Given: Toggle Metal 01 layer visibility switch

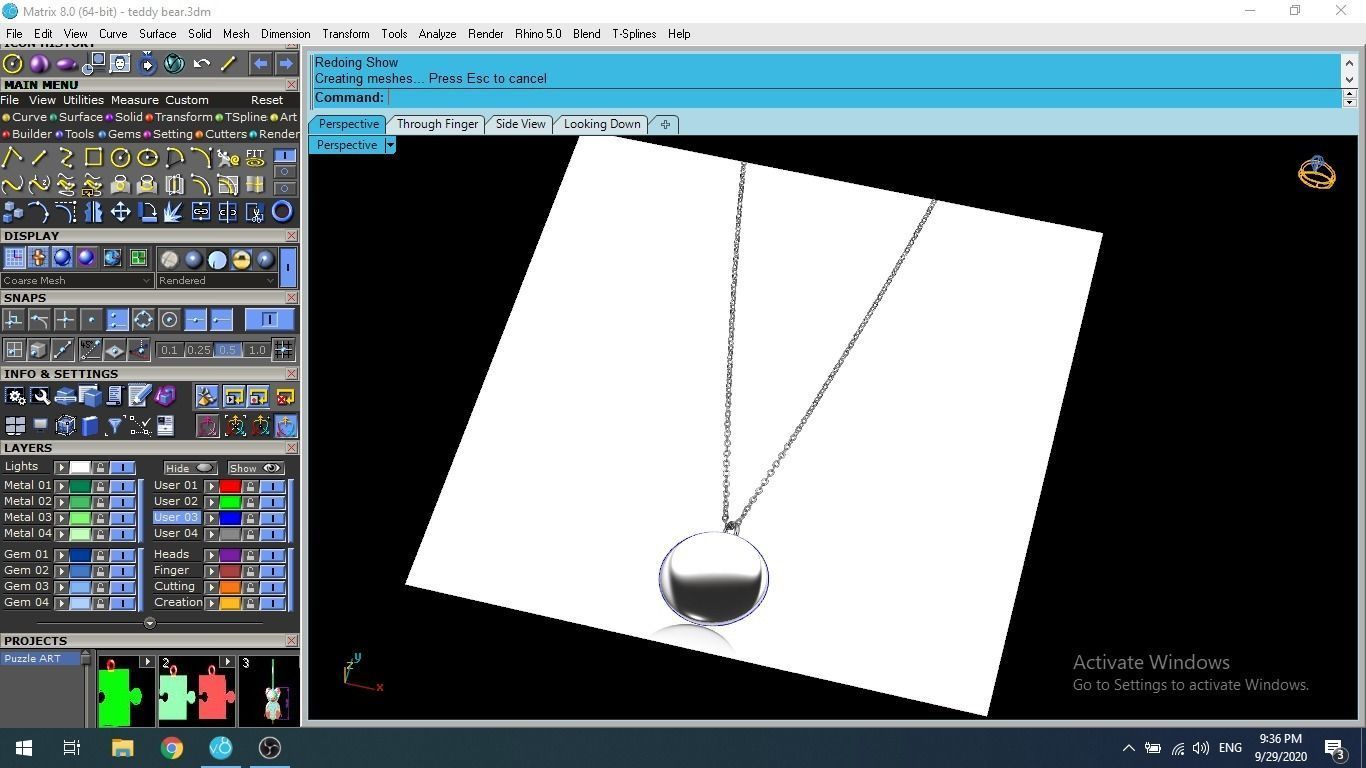Looking at the screenshot, I should [x=122, y=486].
